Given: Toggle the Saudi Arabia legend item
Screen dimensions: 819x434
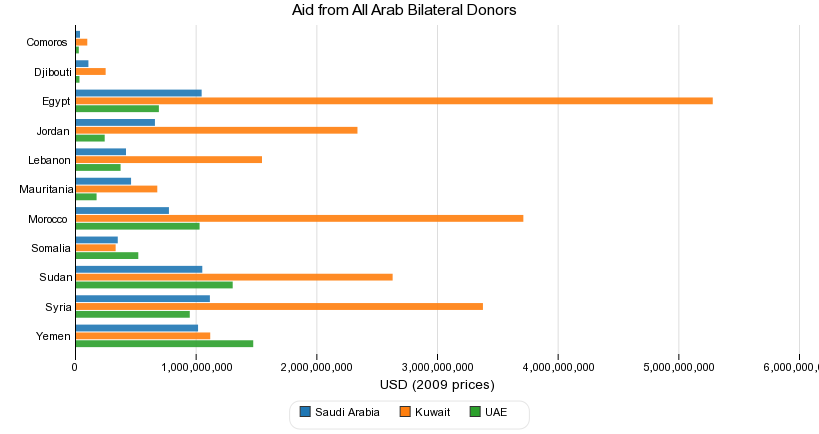Looking at the screenshot, I should click(346, 412).
